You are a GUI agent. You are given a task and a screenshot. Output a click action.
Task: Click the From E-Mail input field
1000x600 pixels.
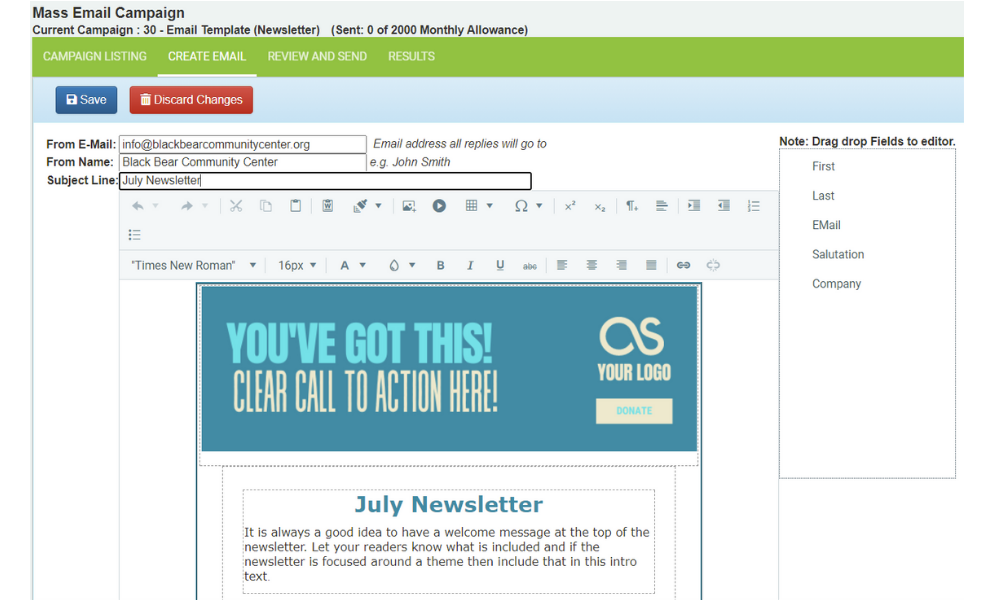pyautogui.click(x=243, y=144)
